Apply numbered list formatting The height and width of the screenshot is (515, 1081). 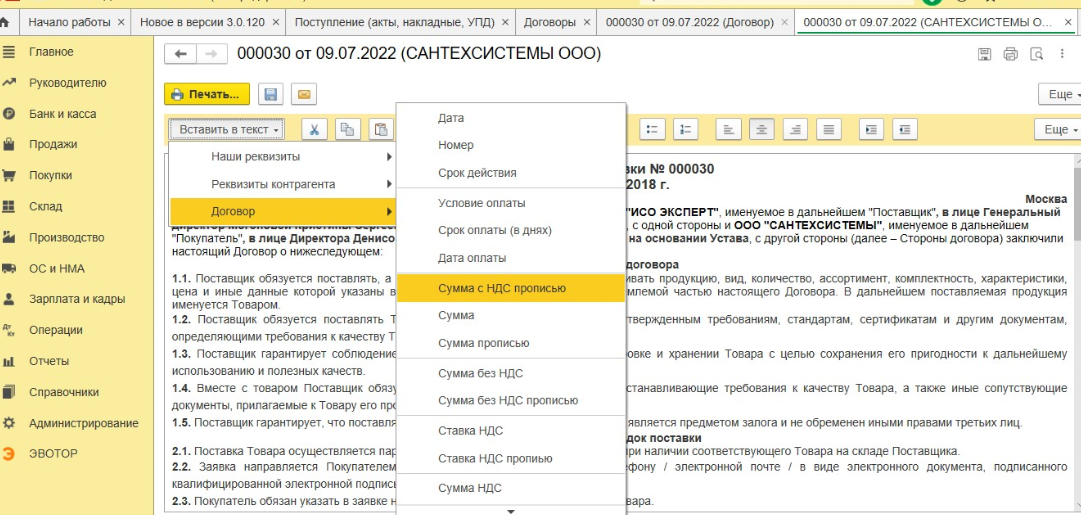pyautogui.click(x=685, y=129)
